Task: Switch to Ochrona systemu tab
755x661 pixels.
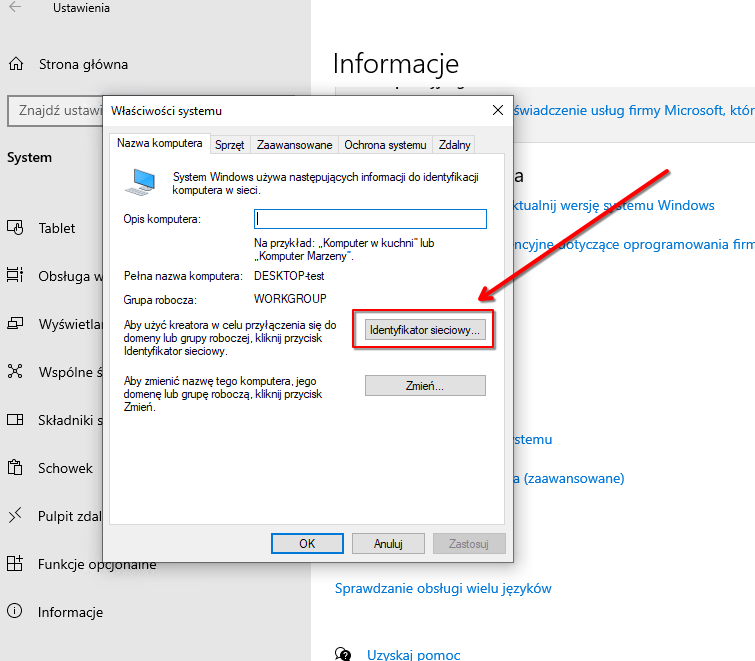Action: pyautogui.click(x=385, y=145)
